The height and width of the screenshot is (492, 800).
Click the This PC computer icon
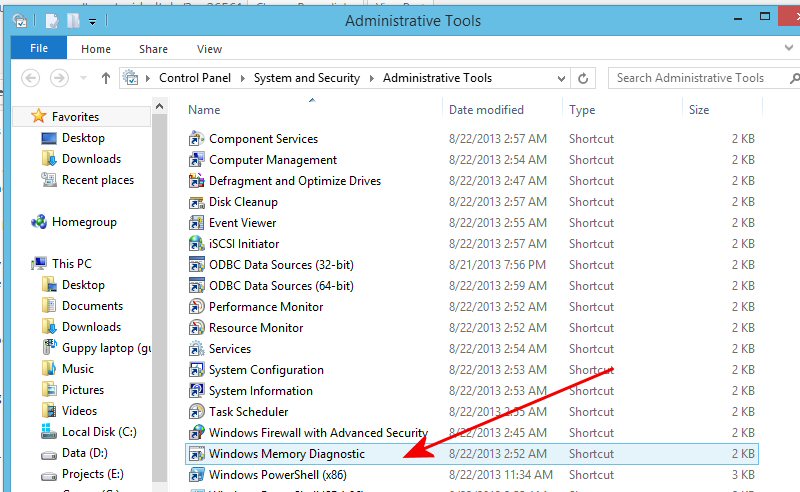coord(39,264)
